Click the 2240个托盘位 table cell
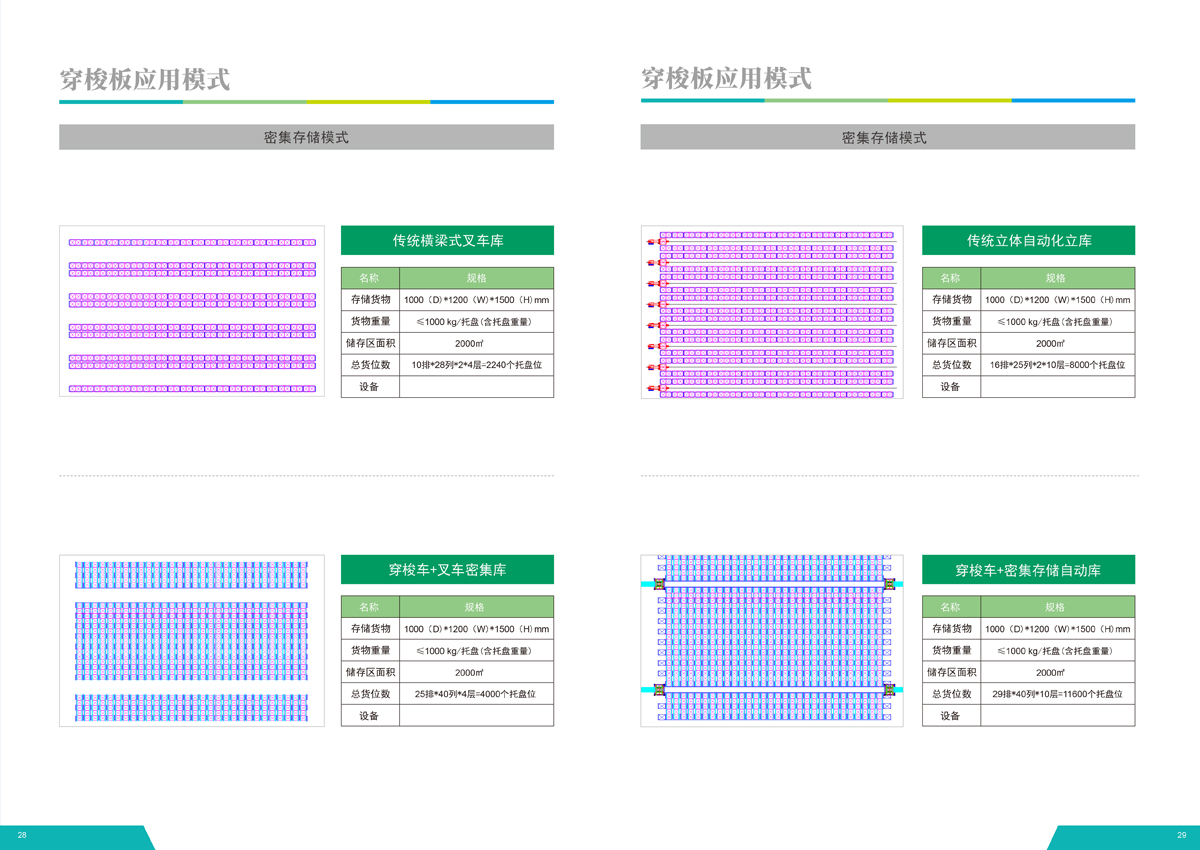Screen dimensions: 1200x850 point(476,365)
